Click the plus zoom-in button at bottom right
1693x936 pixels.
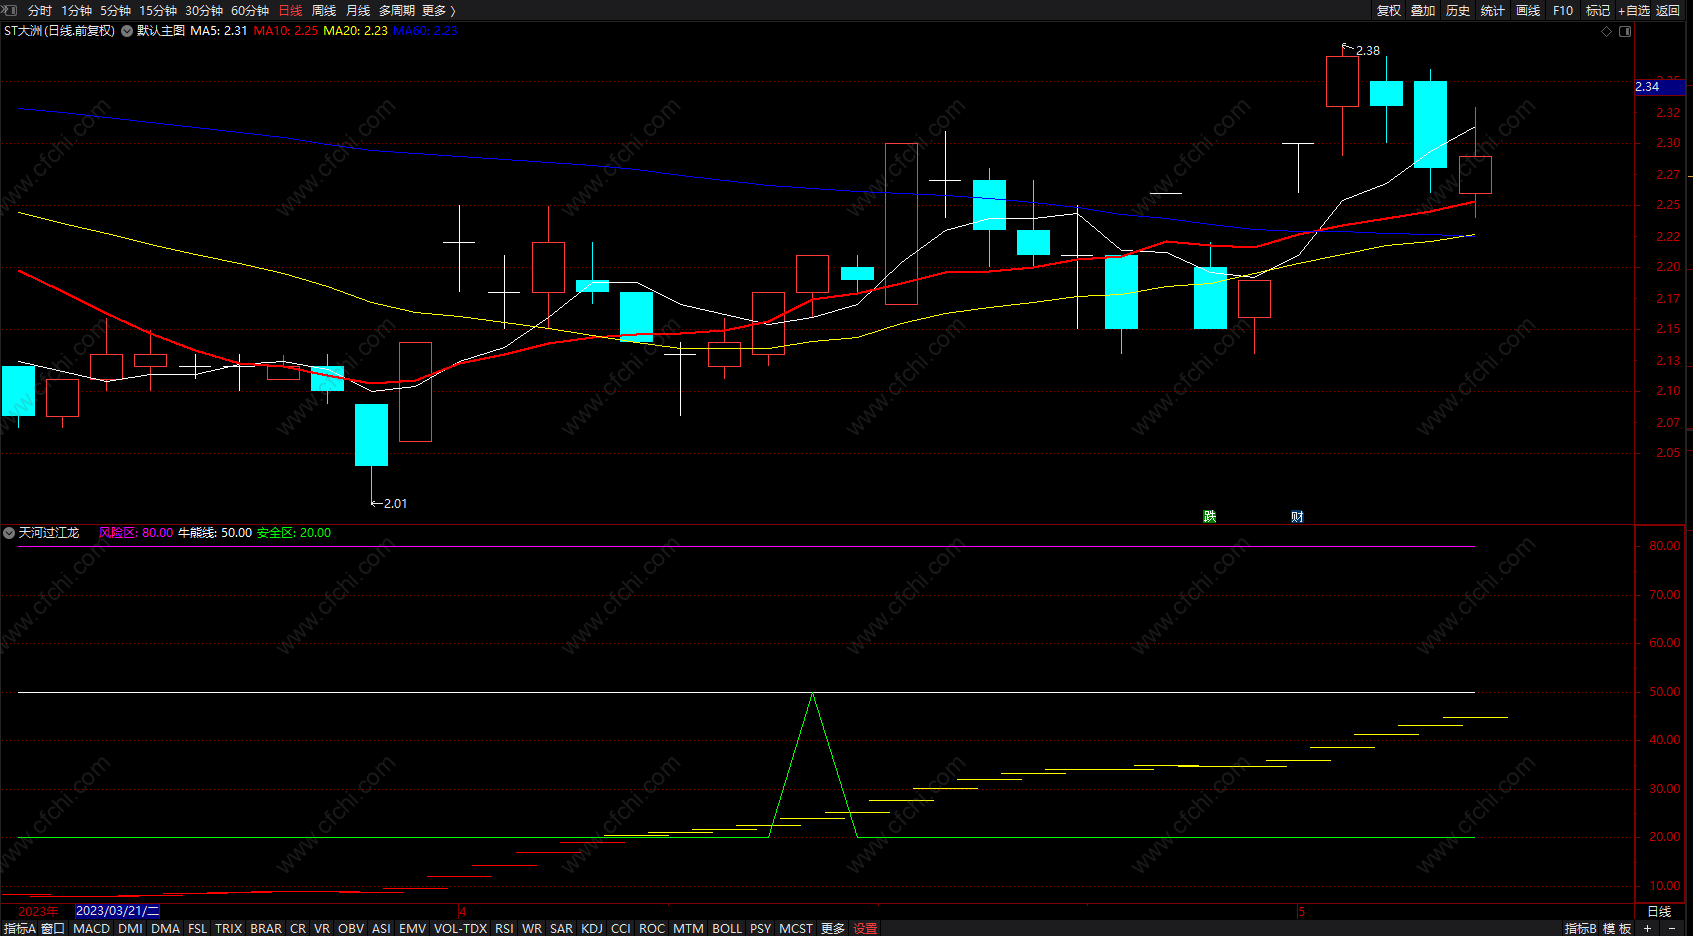(1648, 928)
